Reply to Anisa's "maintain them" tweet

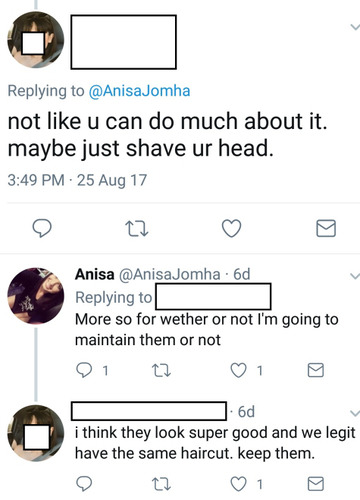coord(84,370)
